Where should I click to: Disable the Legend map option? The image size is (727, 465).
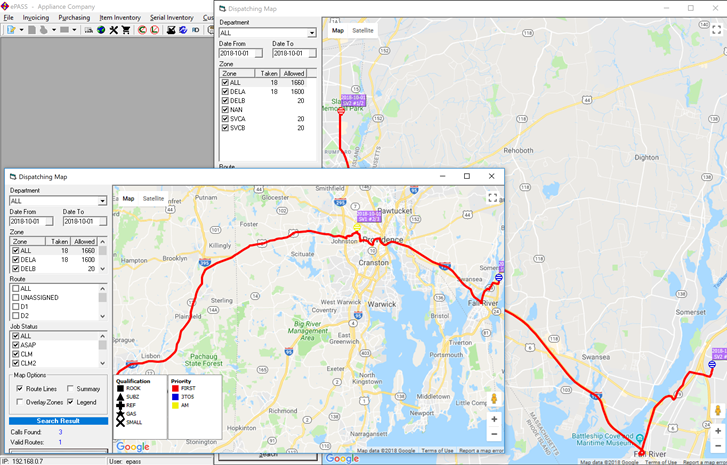pos(70,402)
